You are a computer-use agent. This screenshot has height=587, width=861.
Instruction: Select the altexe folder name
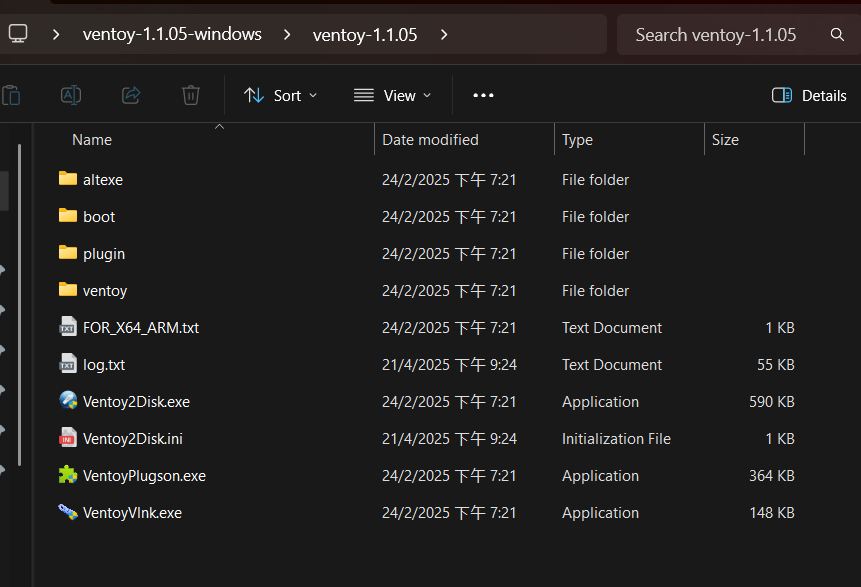[103, 180]
